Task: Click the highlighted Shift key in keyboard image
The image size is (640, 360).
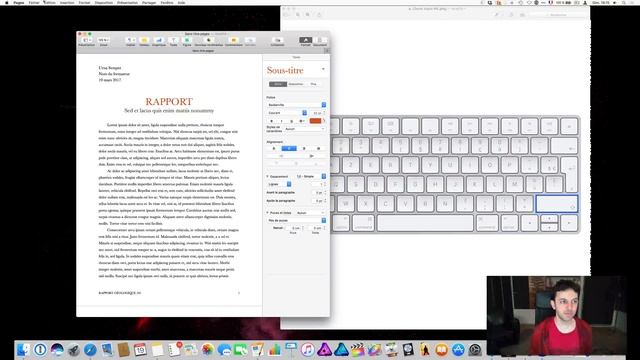Action: pos(557,204)
